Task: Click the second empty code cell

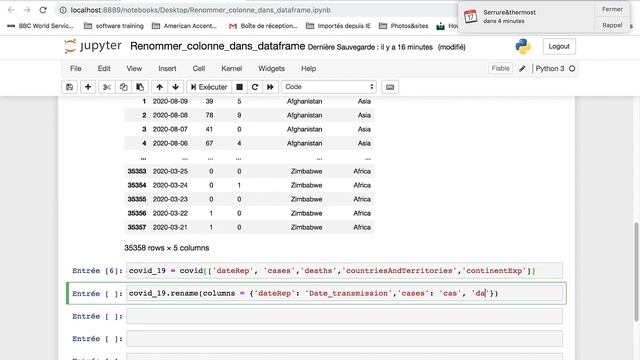Action: pyautogui.click(x=344, y=339)
